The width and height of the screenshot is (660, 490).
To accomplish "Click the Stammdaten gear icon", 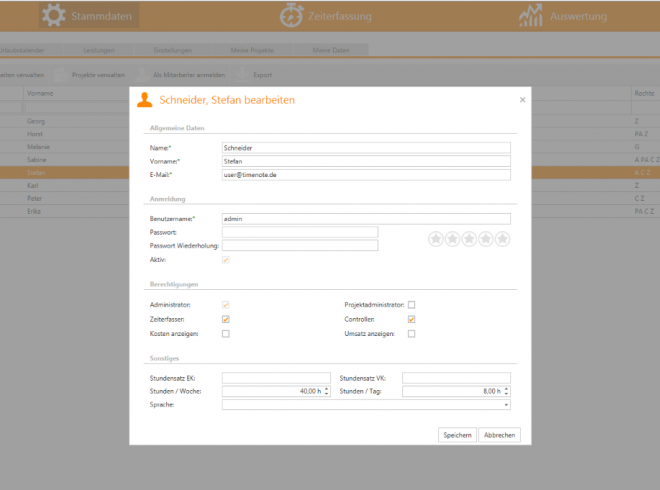I will (53, 16).
